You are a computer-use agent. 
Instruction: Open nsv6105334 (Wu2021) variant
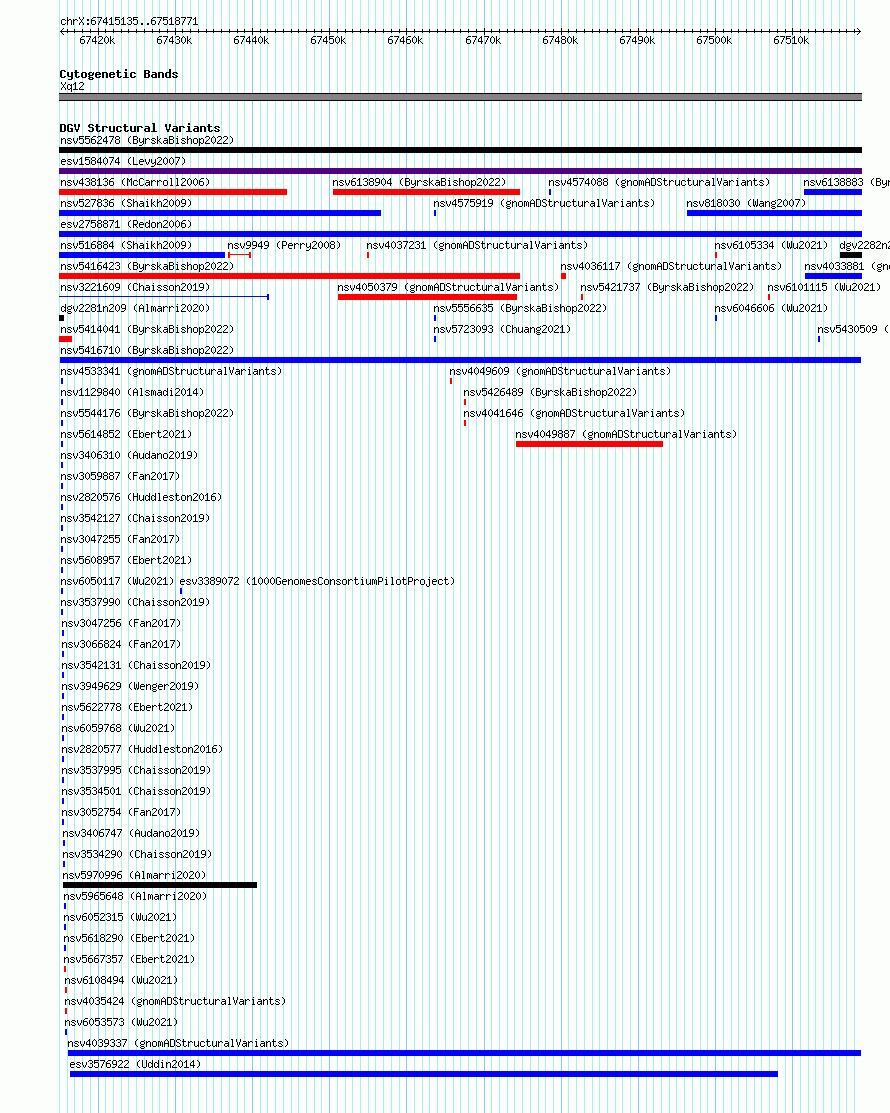pos(771,246)
